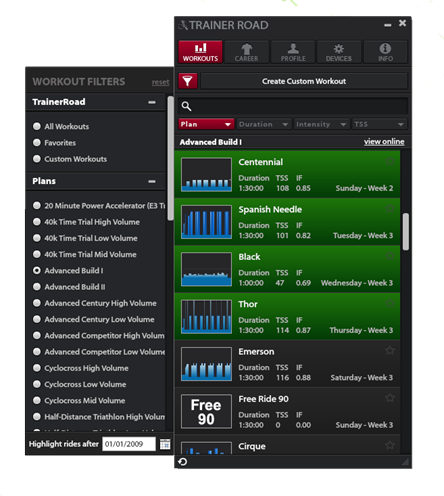Click the workout list scrollbar thumb
The image size is (444, 496).
(406, 232)
